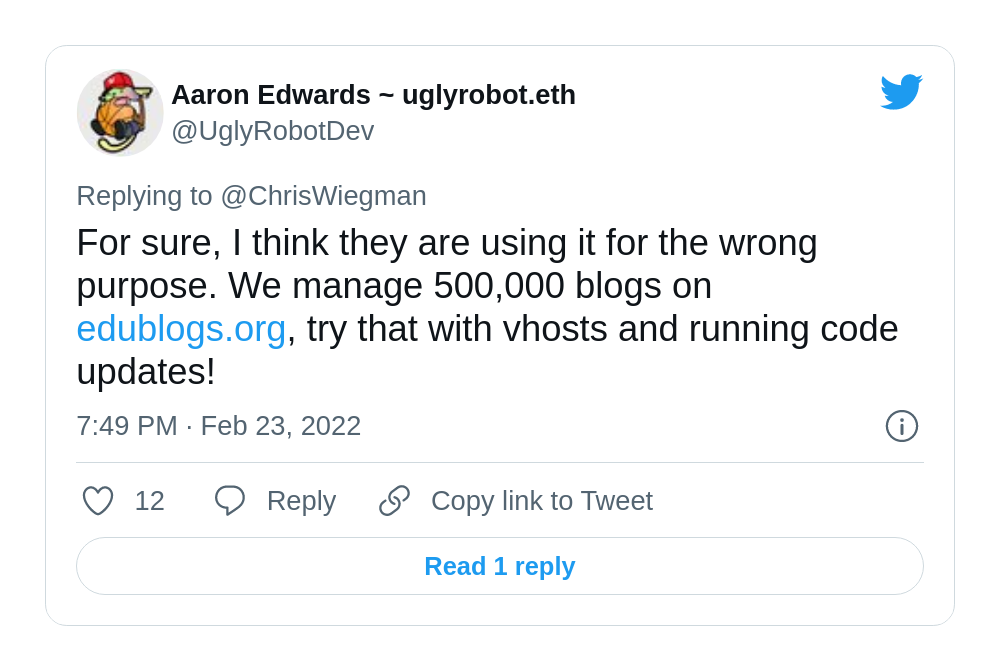Click the Feb 23, 2022 date
The image size is (1000, 672).
[281, 426]
